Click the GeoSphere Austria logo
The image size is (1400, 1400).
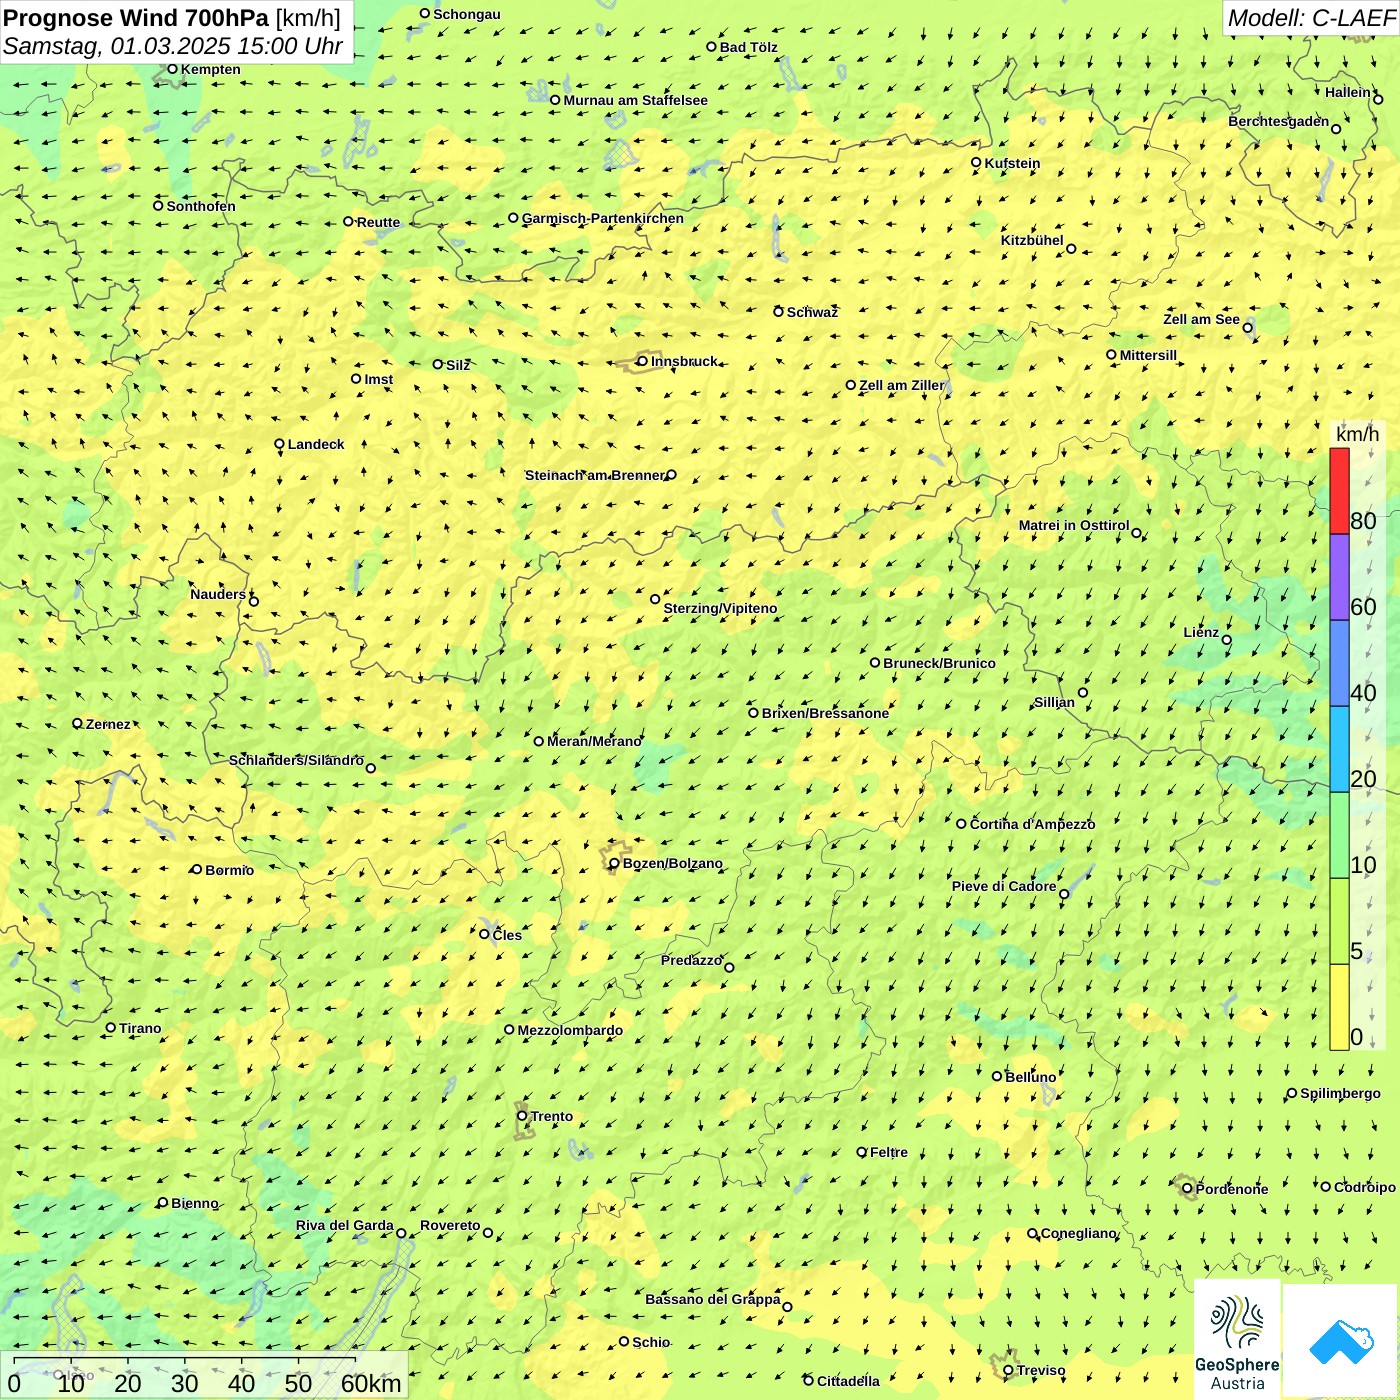pos(1237,1339)
